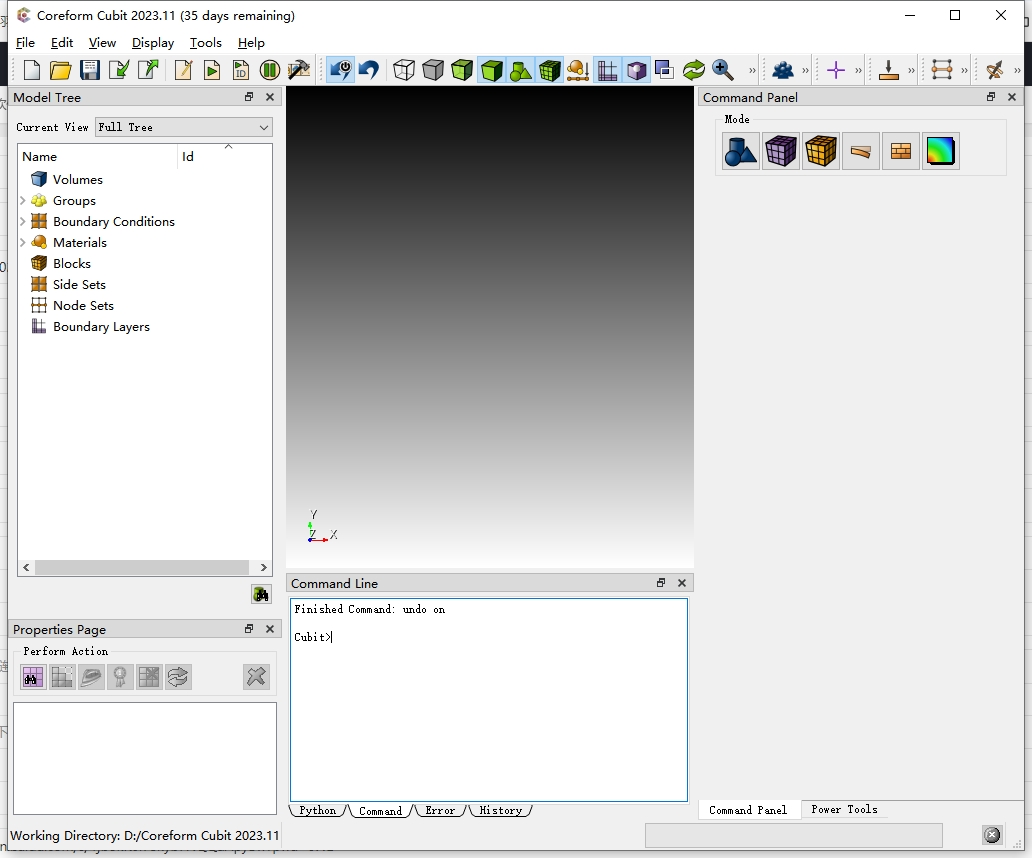Open the Display menu
The height and width of the screenshot is (858, 1032).
[153, 43]
